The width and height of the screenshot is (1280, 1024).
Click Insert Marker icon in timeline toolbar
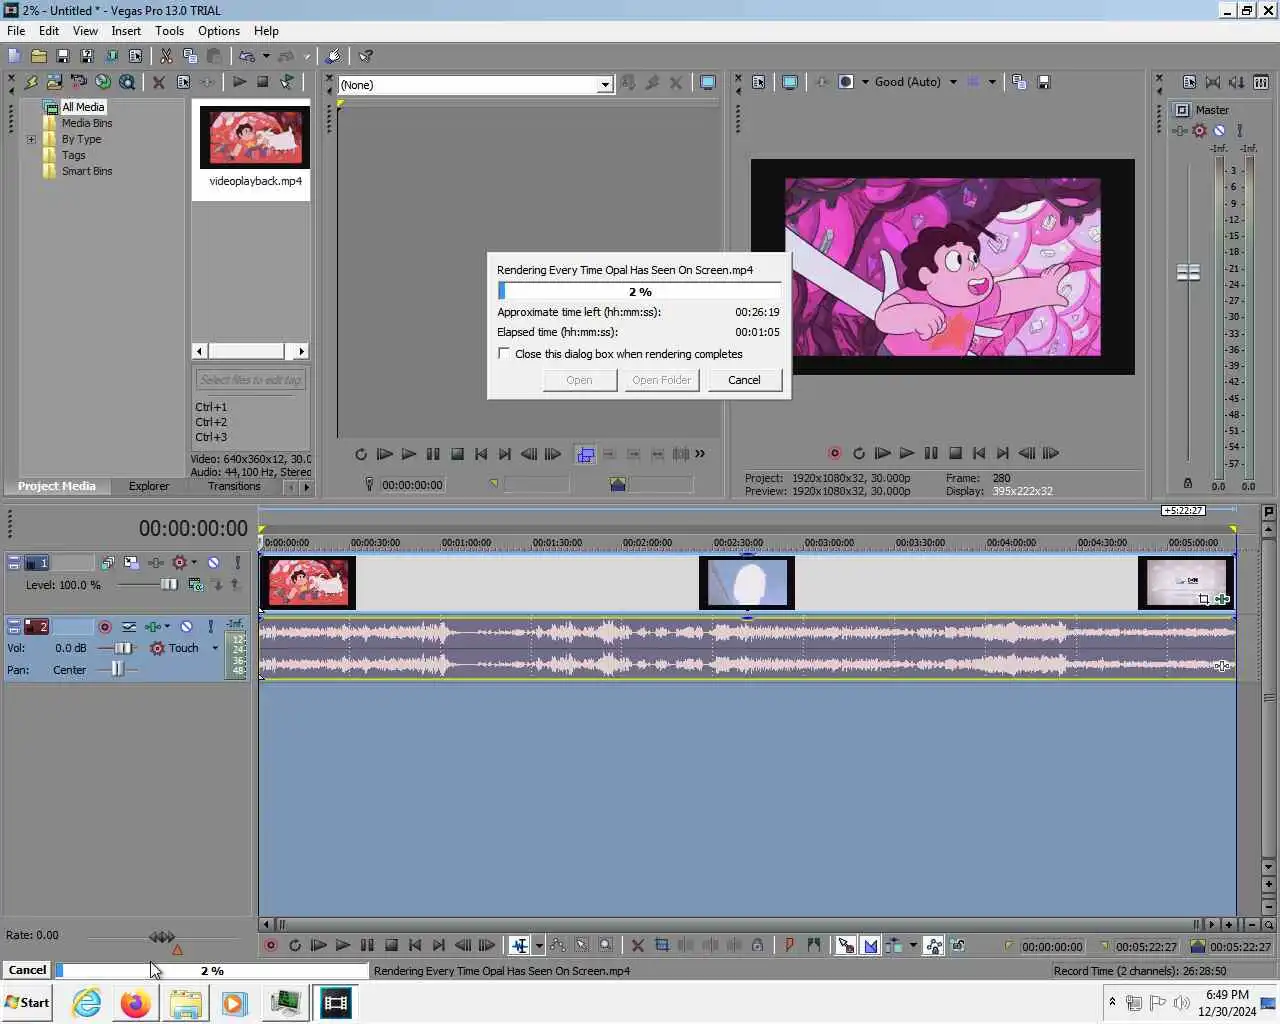tap(789, 945)
